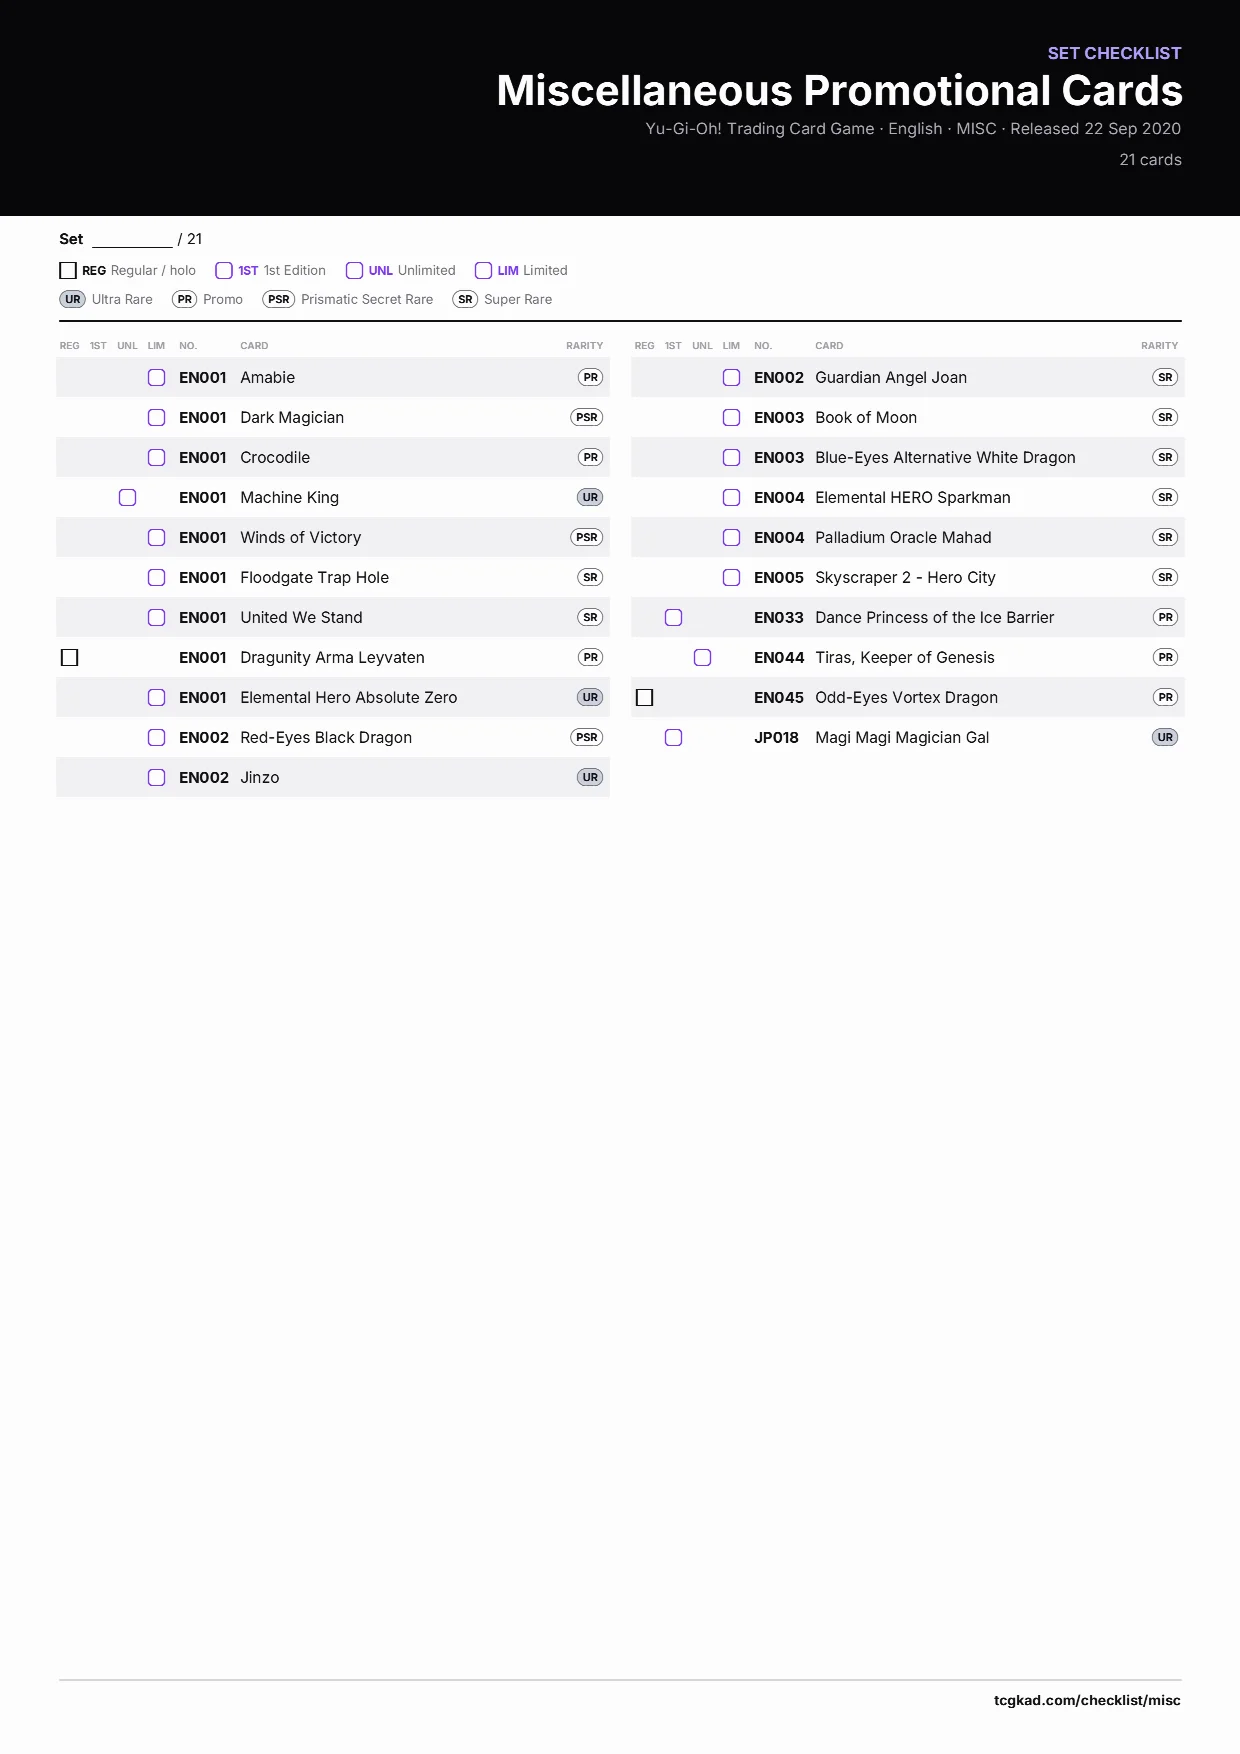
Task: Click the Set count blank line
Action: (132, 240)
